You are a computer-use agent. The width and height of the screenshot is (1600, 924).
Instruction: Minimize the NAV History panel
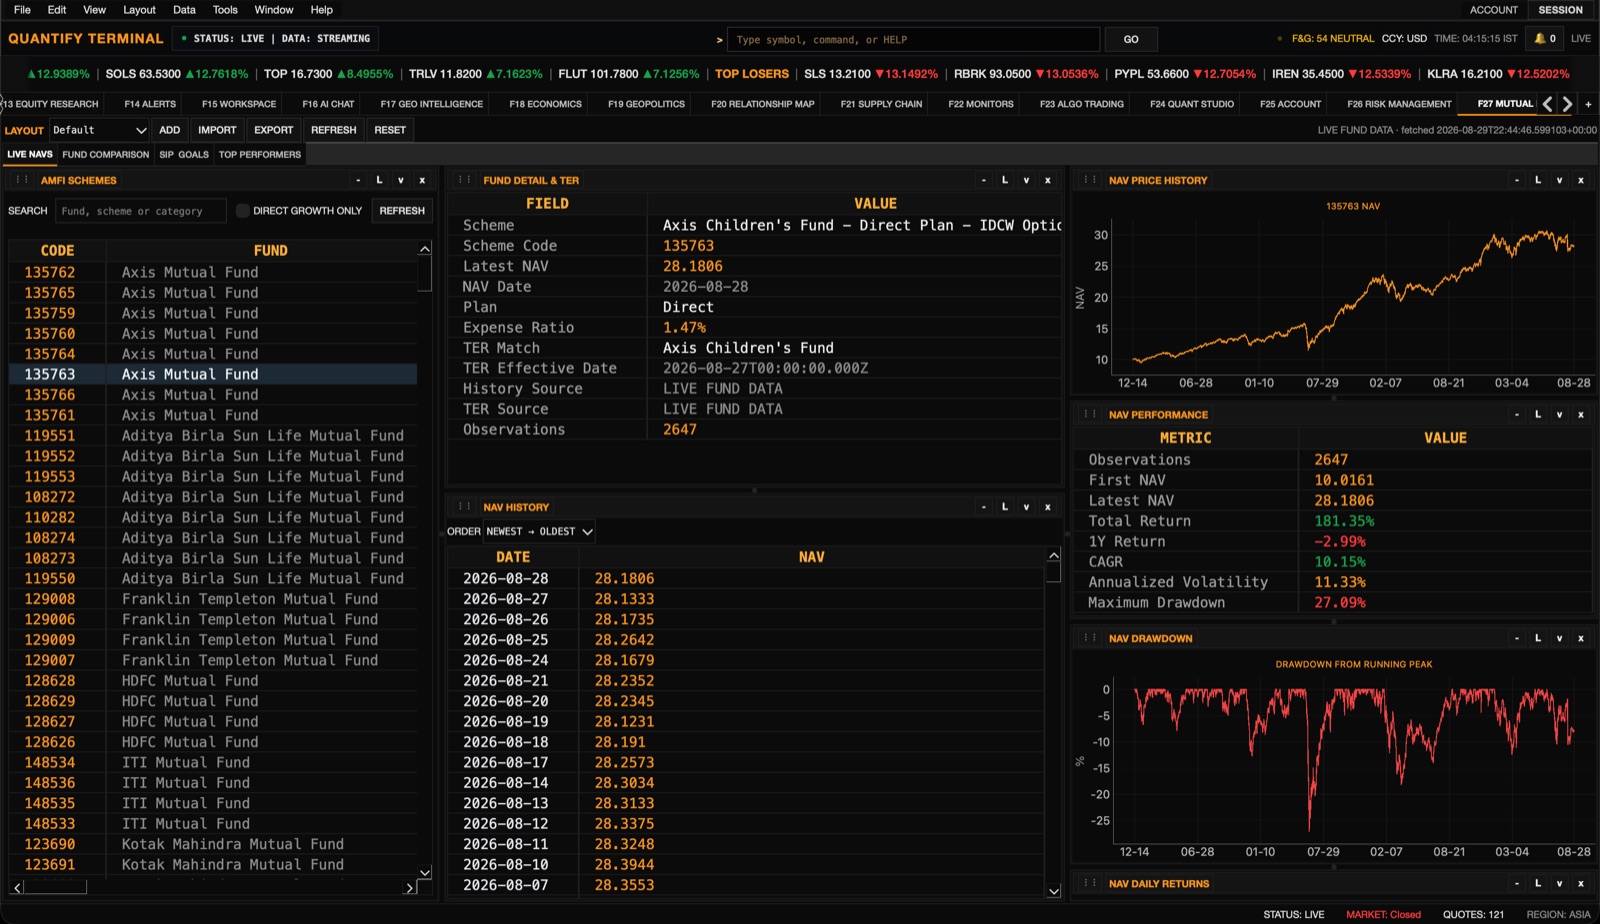click(x=984, y=507)
